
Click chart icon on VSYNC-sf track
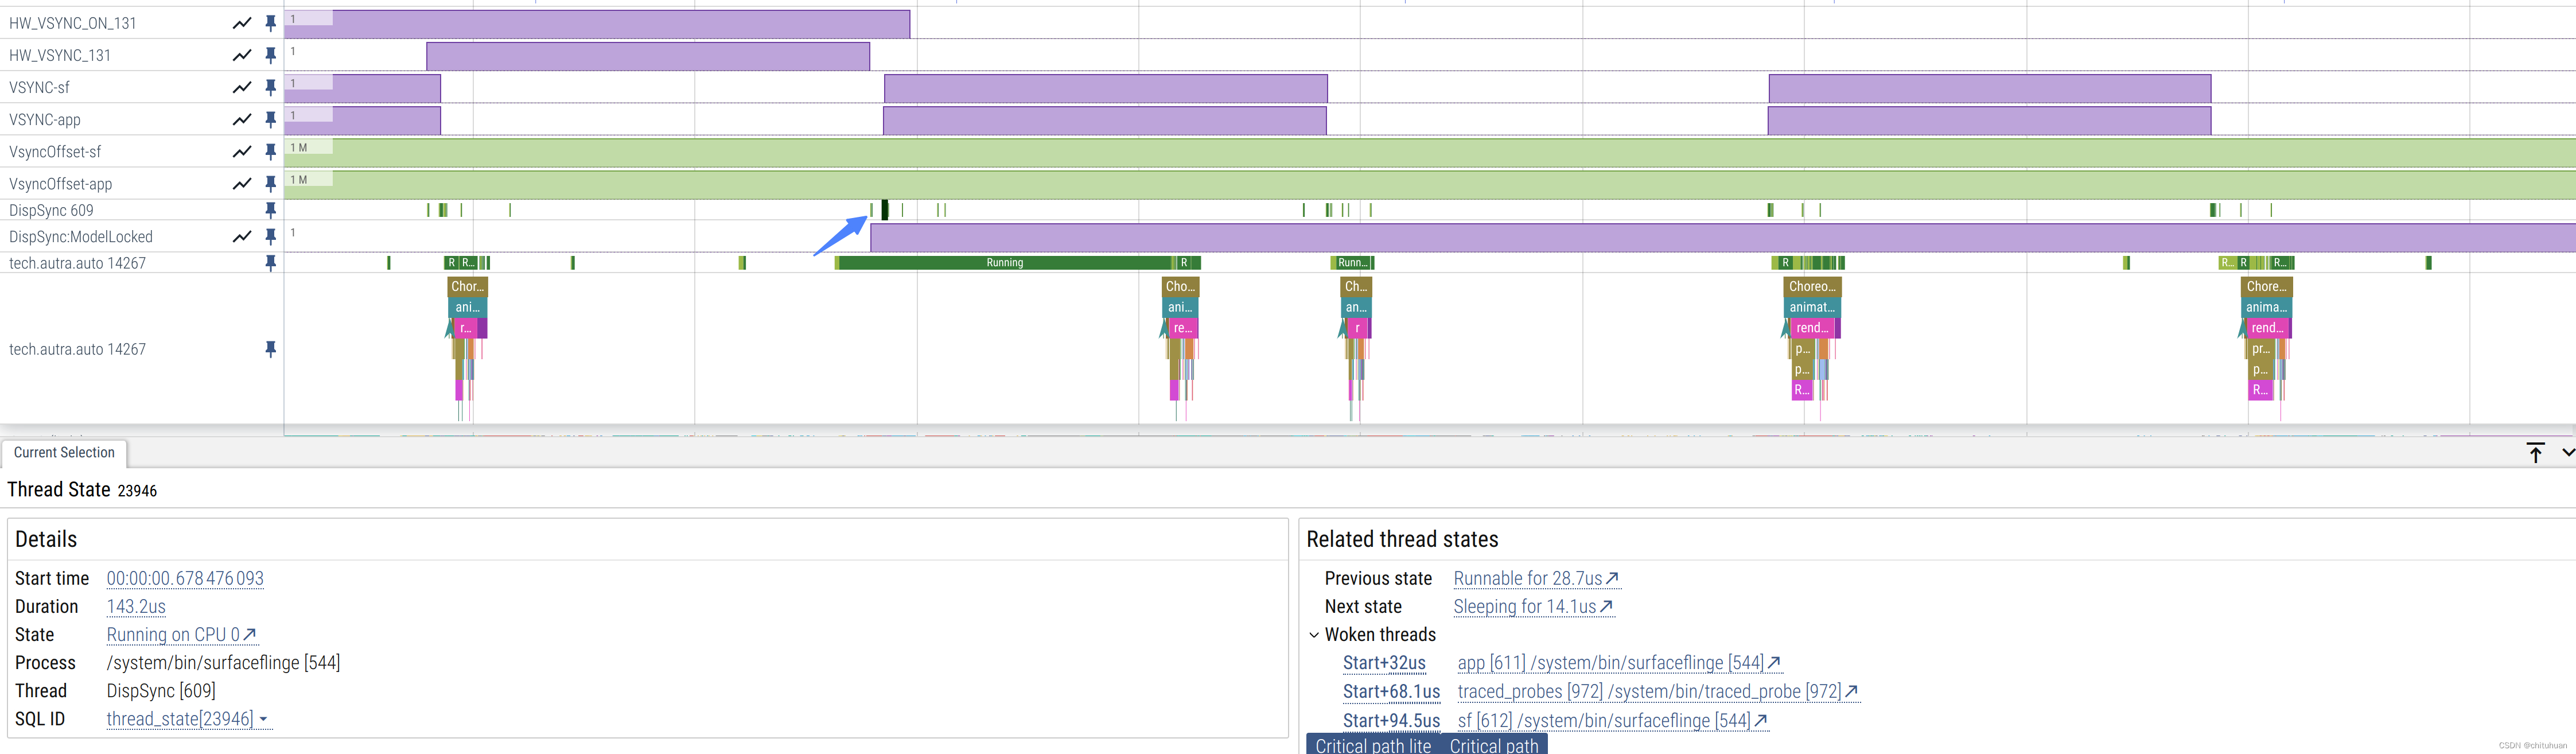242,87
